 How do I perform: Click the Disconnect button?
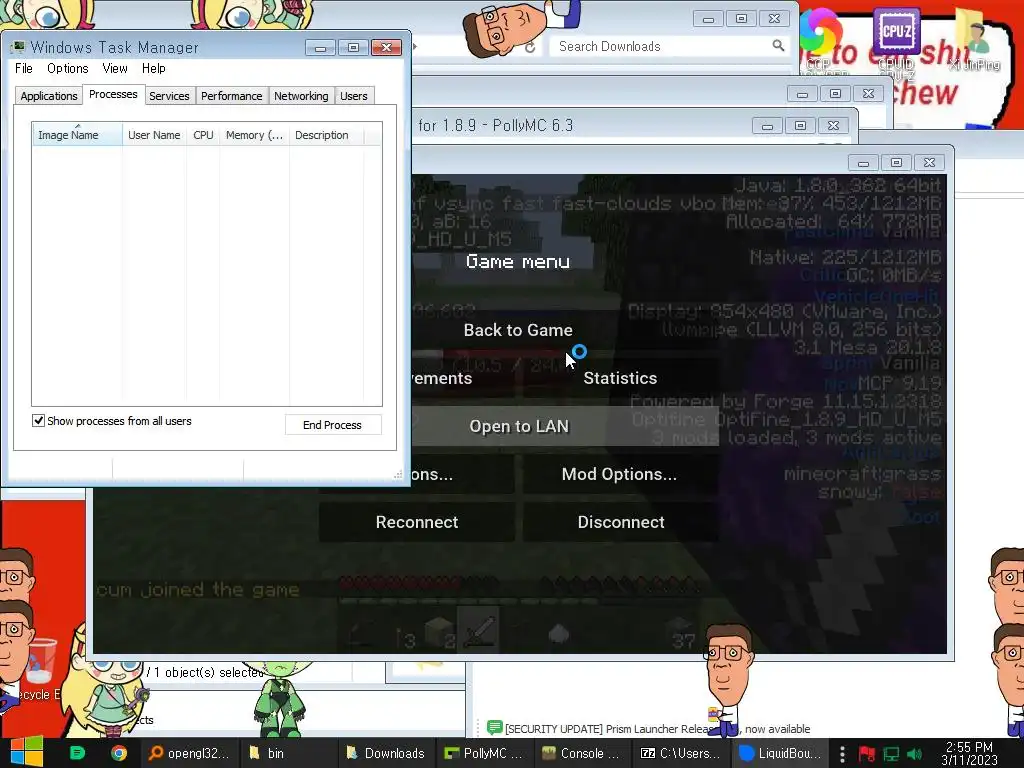coord(620,522)
